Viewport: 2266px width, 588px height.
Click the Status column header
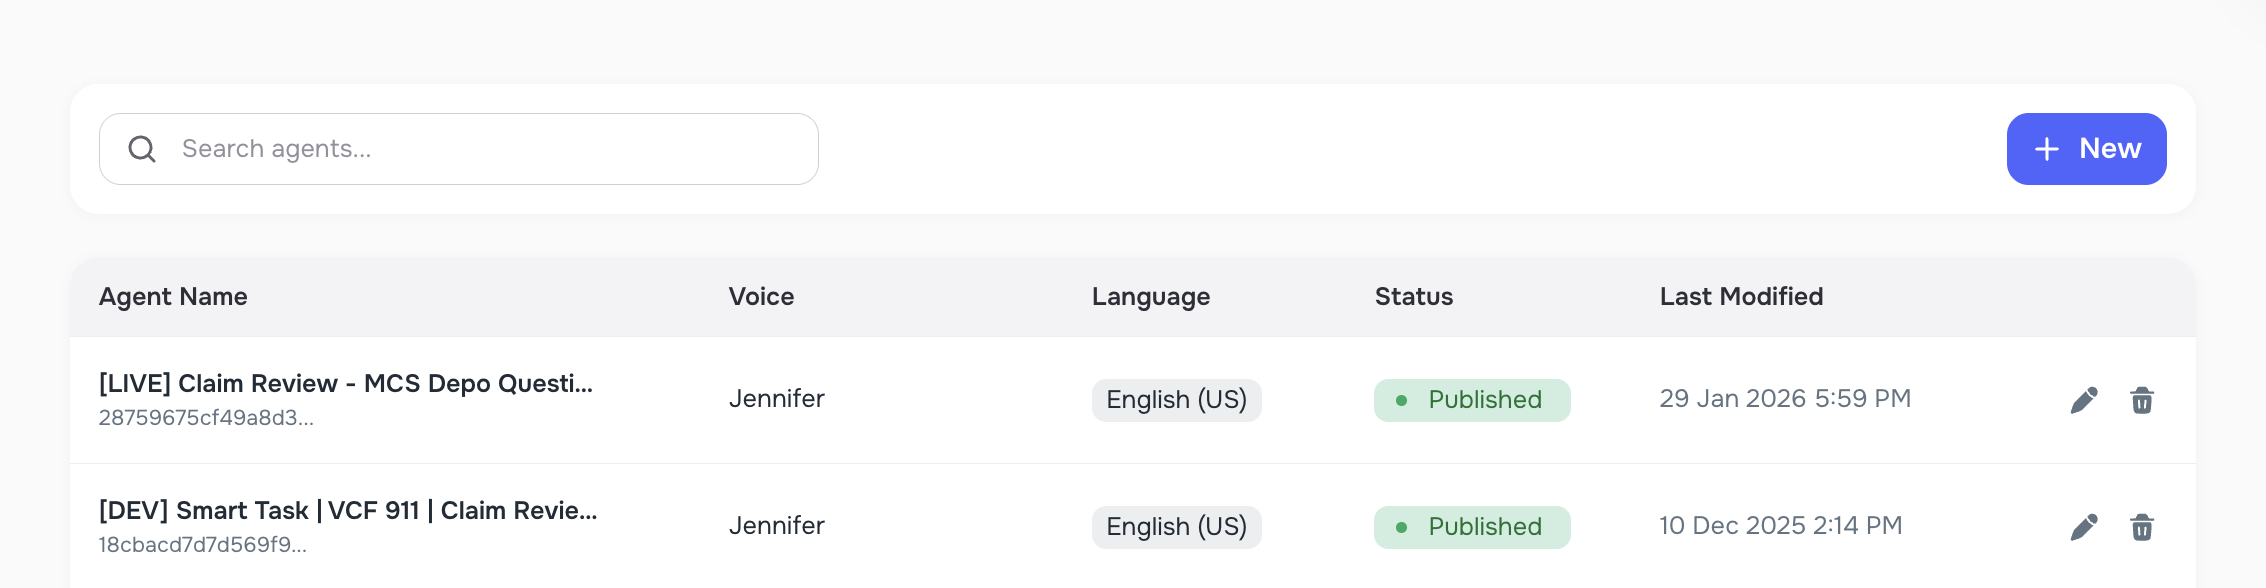click(x=1413, y=297)
